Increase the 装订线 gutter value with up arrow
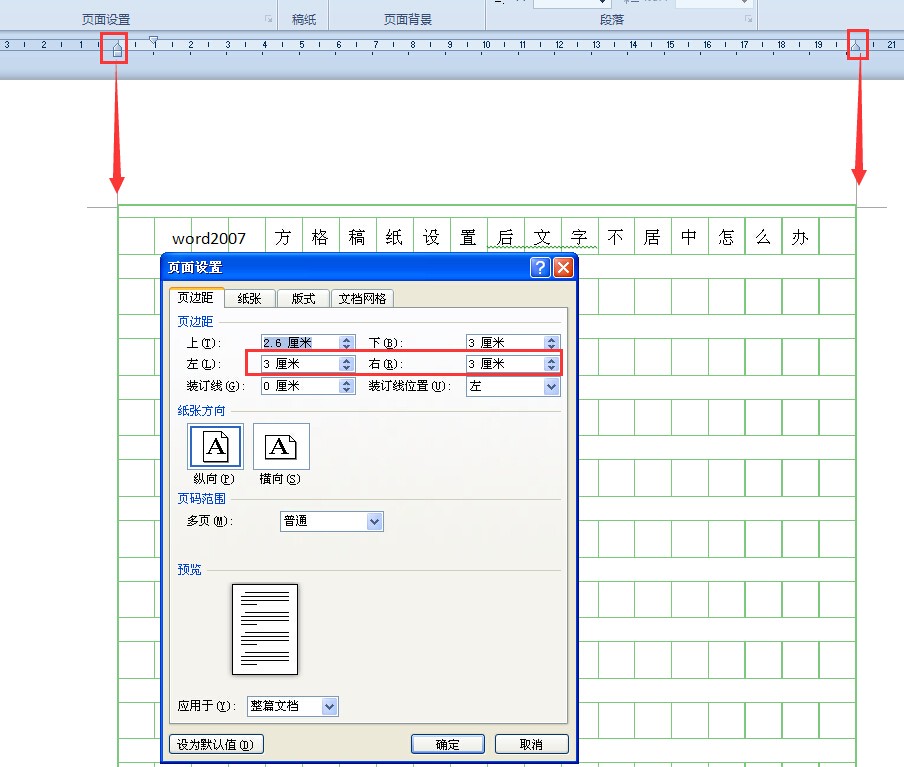Screen dimensions: 904x767 [346, 383]
